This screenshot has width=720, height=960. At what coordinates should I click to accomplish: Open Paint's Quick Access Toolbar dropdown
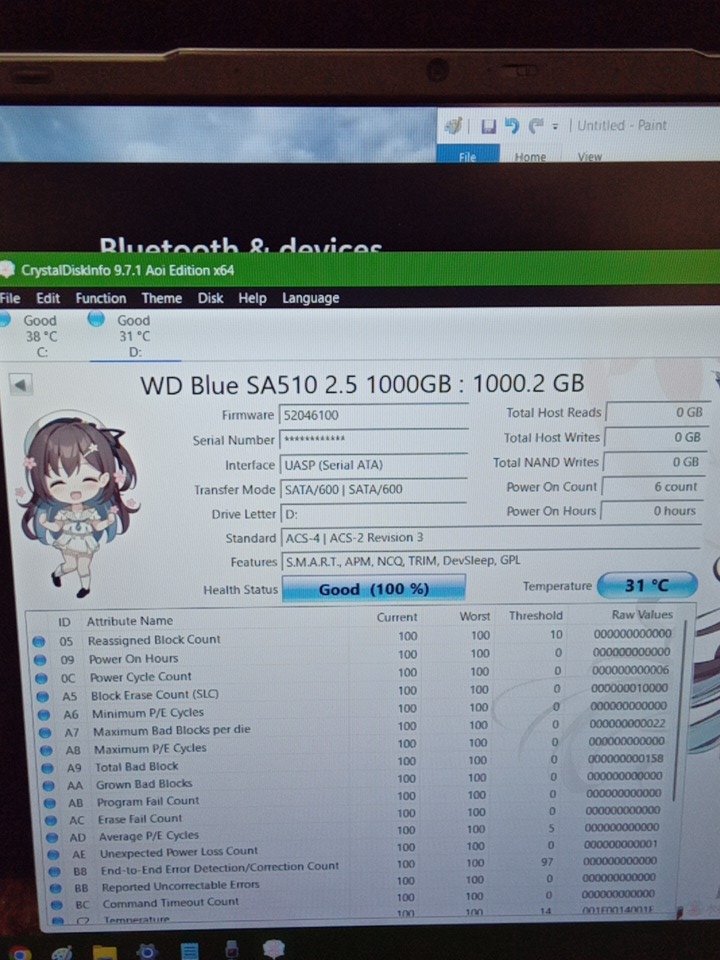[x=555, y=127]
